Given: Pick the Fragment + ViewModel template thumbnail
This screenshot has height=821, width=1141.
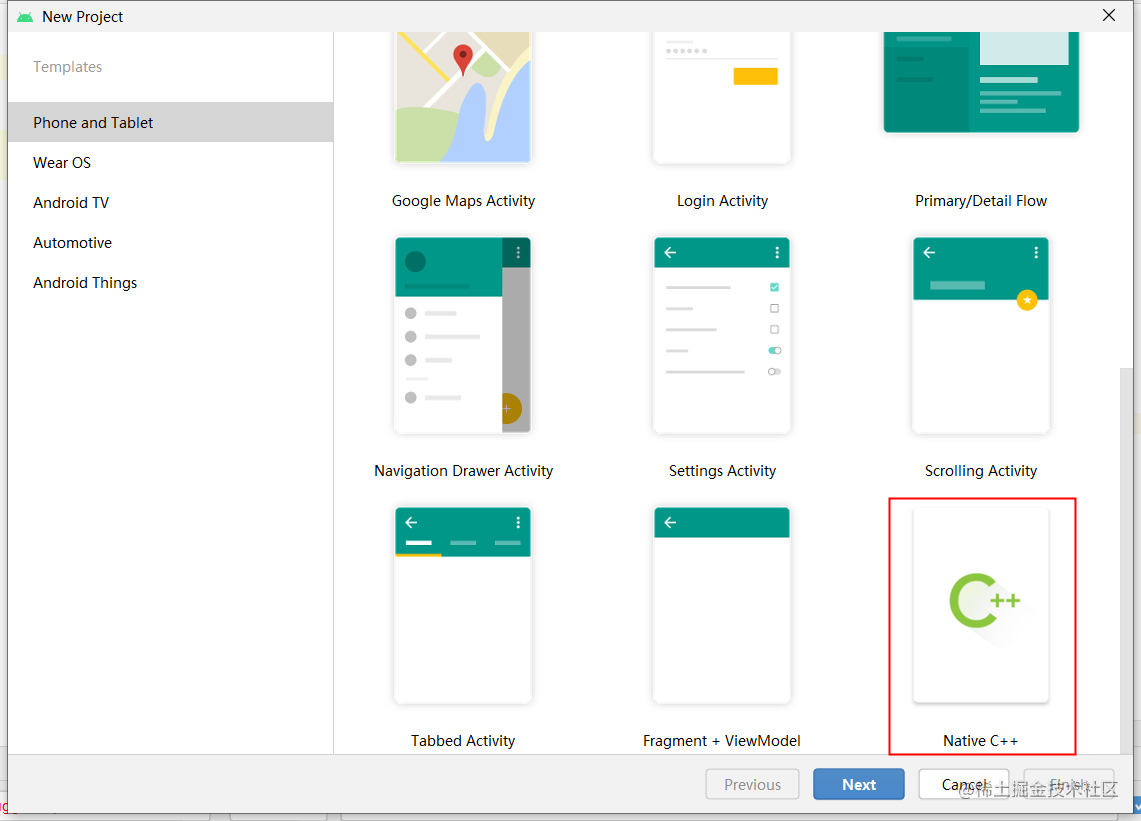Looking at the screenshot, I should (722, 605).
